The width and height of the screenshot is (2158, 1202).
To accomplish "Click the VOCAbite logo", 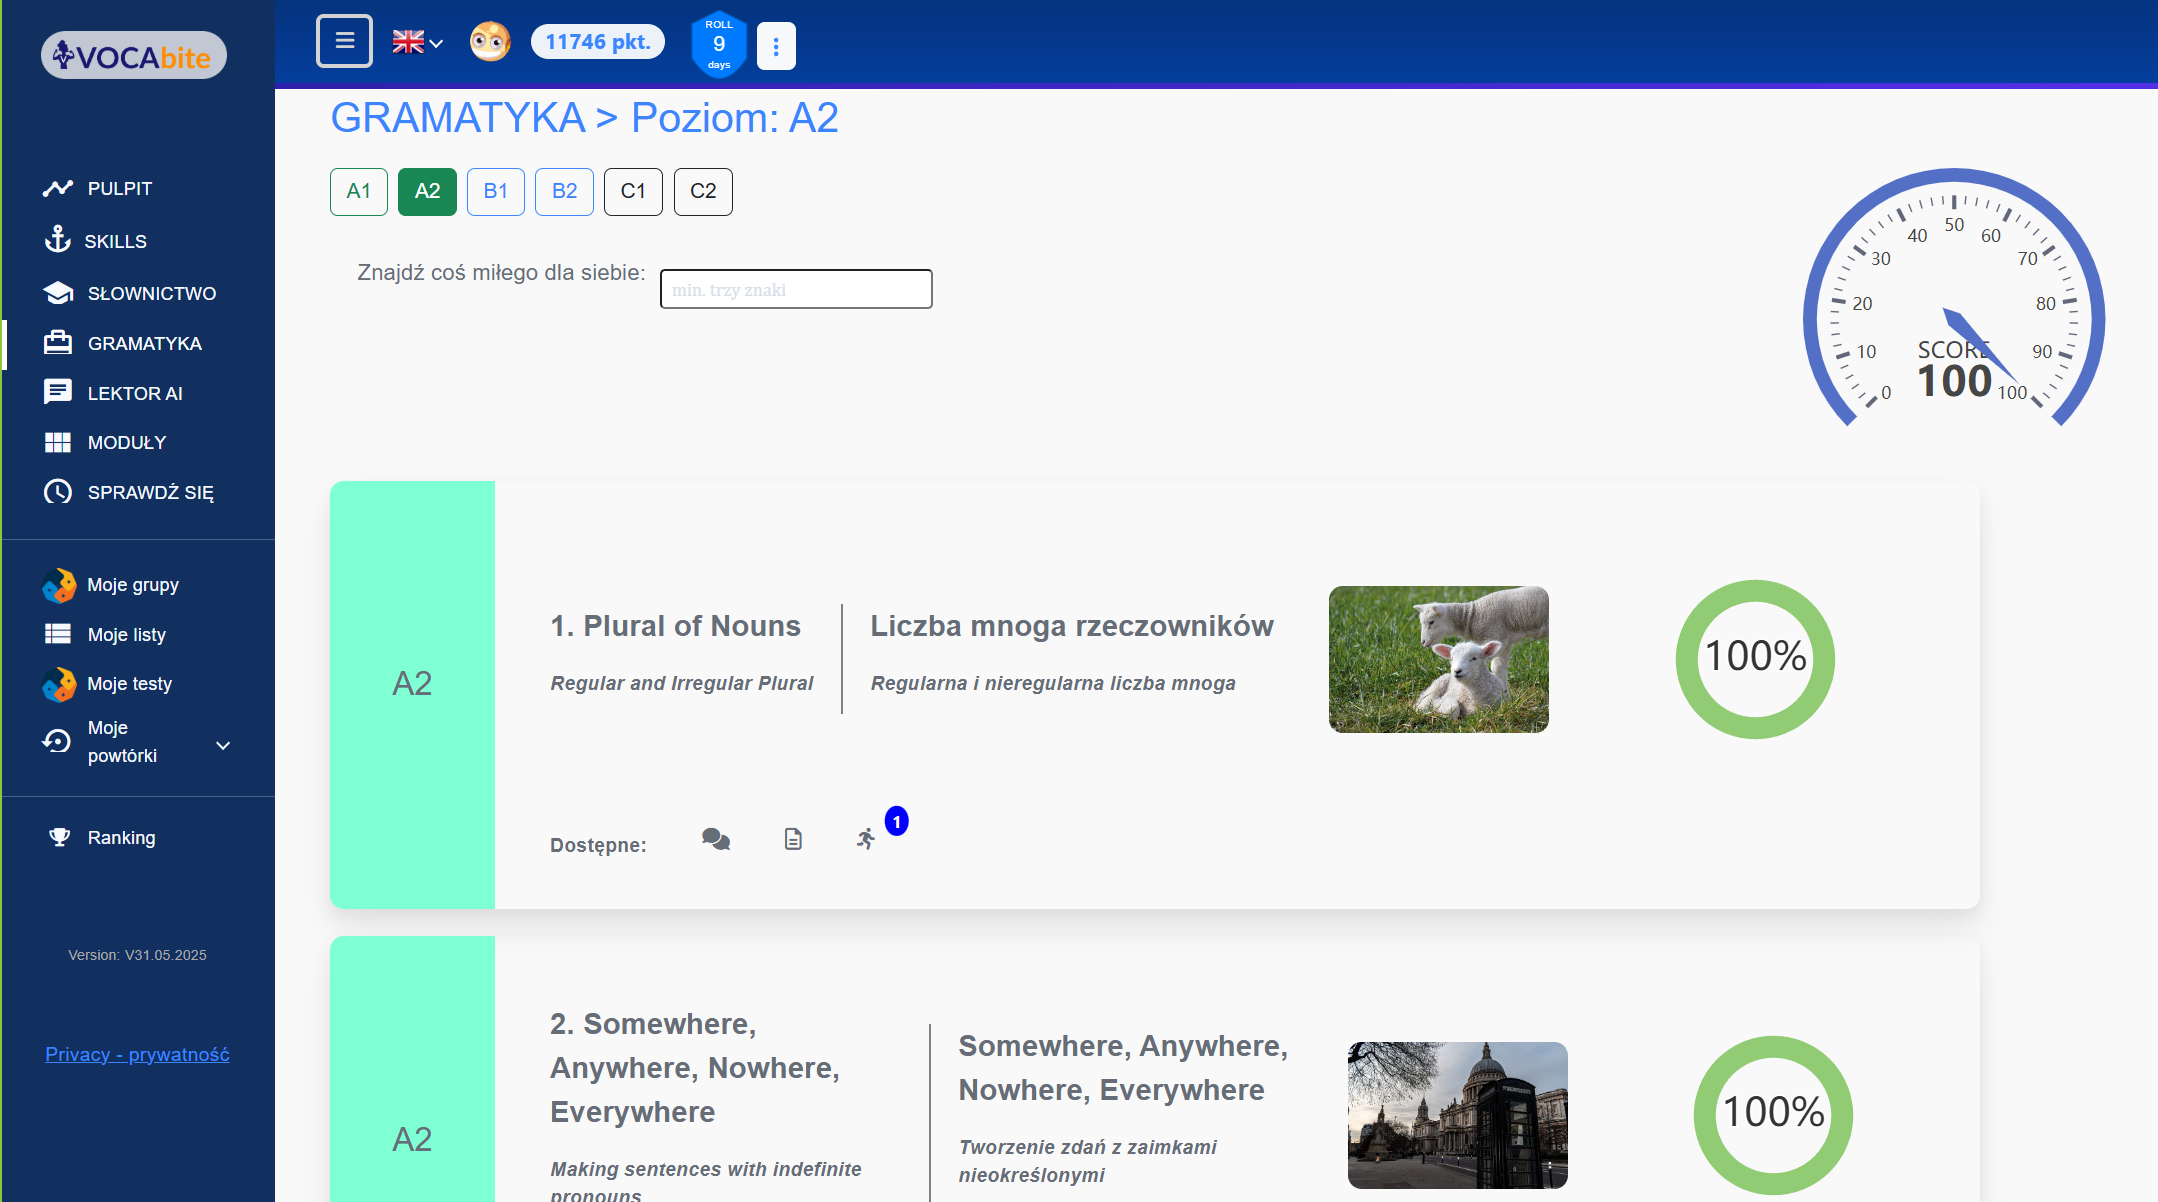I will 133,56.
